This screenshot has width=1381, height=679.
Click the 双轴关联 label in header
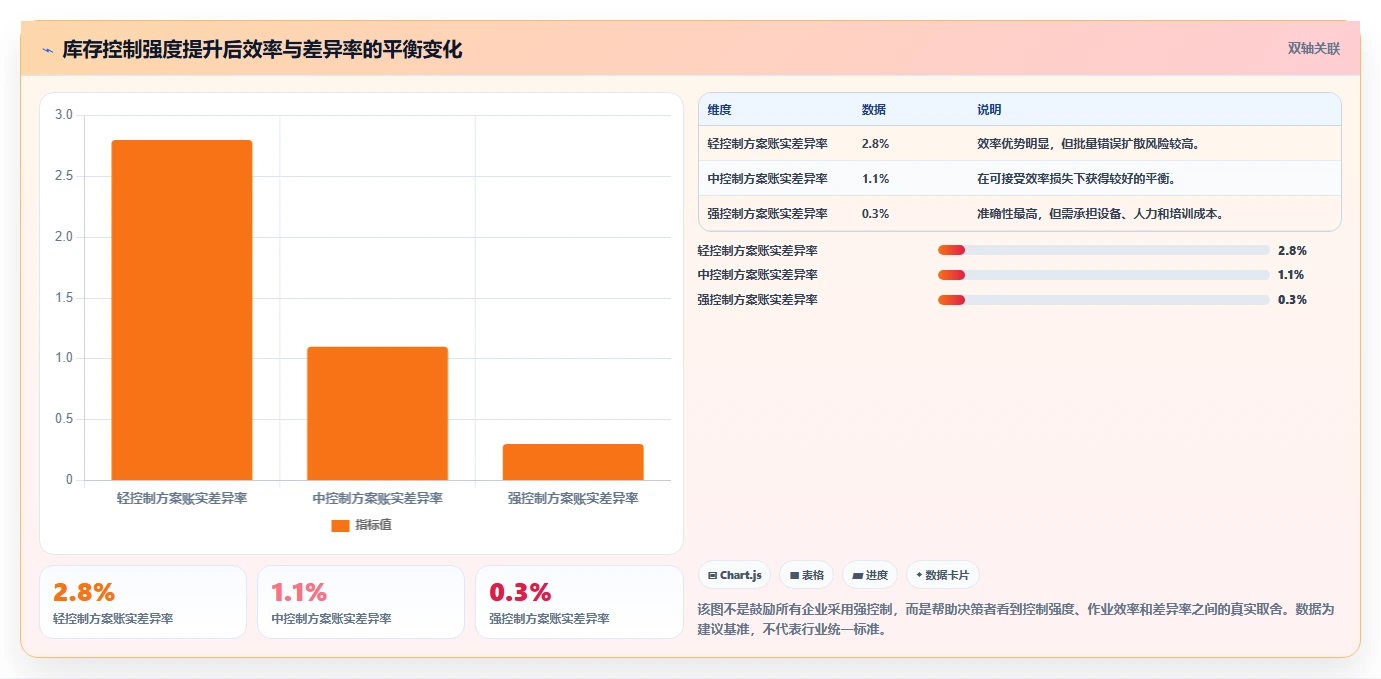pyautogui.click(x=1313, y=48)
